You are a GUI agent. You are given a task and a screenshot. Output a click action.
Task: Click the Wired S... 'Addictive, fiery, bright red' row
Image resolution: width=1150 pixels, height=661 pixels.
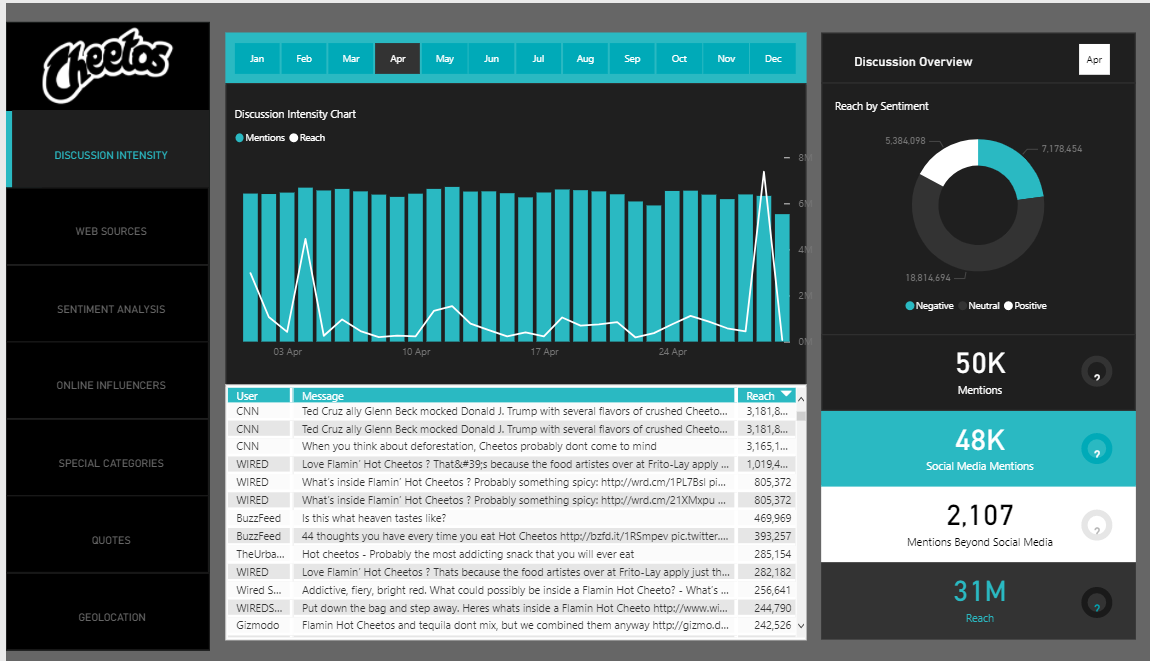coord(512,591)
